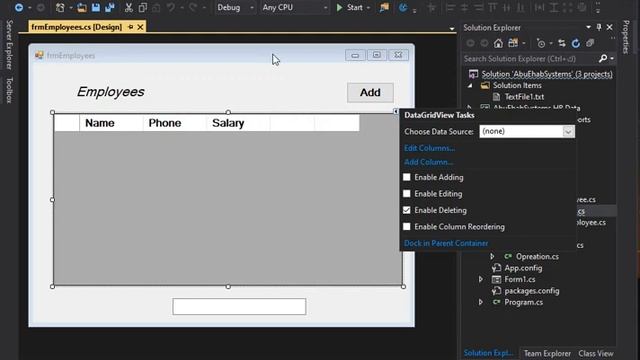Click the Save All icon
Screen dimensions: 640x360
pos(109,7)
